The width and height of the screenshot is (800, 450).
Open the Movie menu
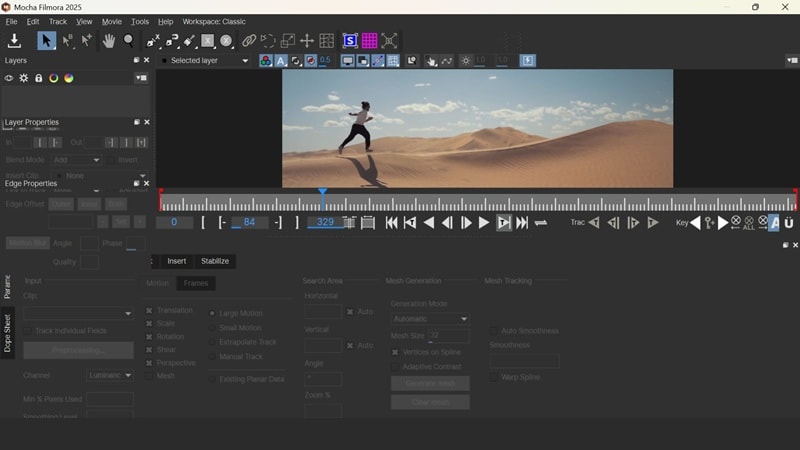[112, 21]
